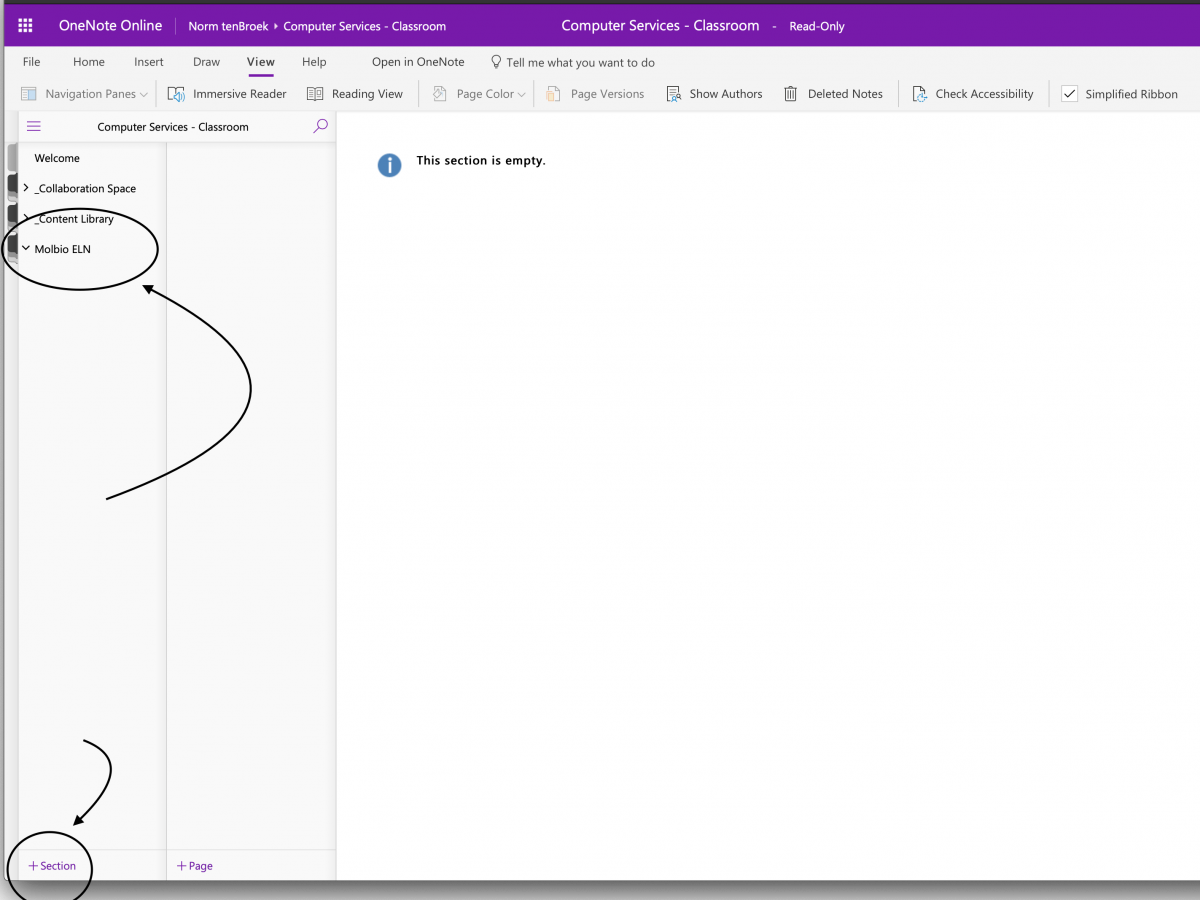This screenshot has width=1200, height=900.
Task: Open the Help tab
Action: pyautogui.click(x=314, y=62)
